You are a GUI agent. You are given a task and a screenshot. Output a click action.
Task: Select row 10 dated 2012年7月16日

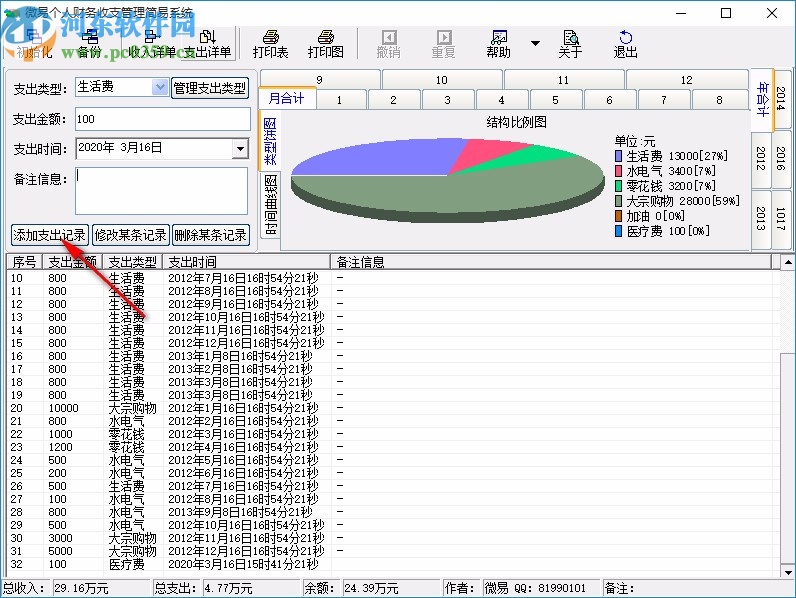click(394, 278)
